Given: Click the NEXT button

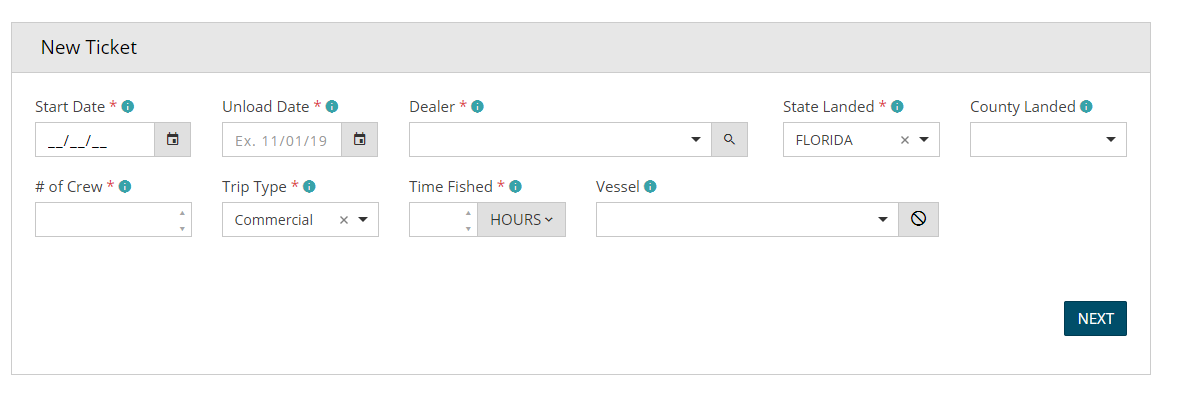Looking at the screenshot, I should [1095, 318].
